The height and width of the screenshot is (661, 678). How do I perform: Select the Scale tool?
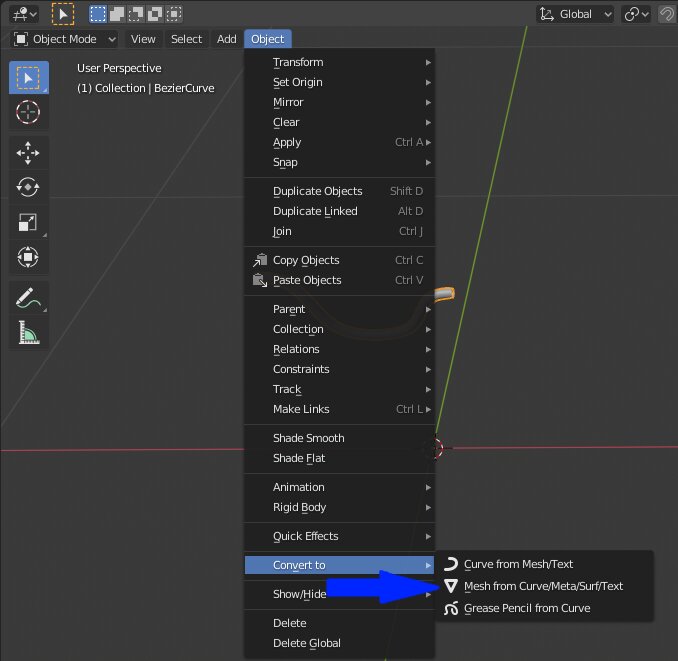tap(28, 222)
